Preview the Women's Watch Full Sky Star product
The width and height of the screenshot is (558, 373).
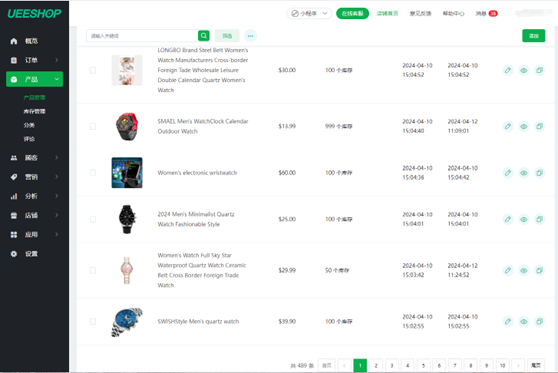tap(523, 270)
